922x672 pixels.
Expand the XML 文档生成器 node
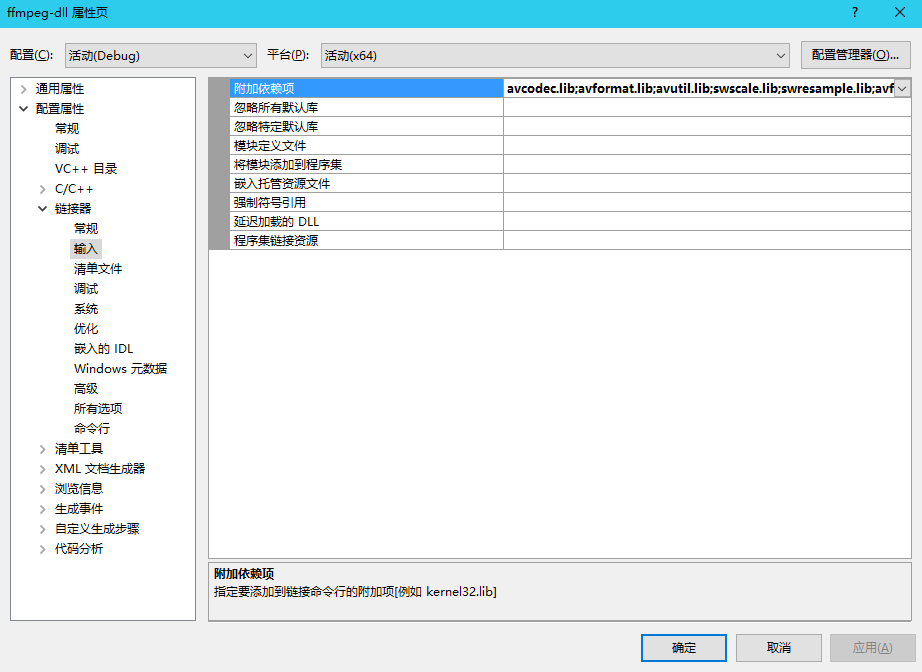pyautogui.click(x=42, y=469)
